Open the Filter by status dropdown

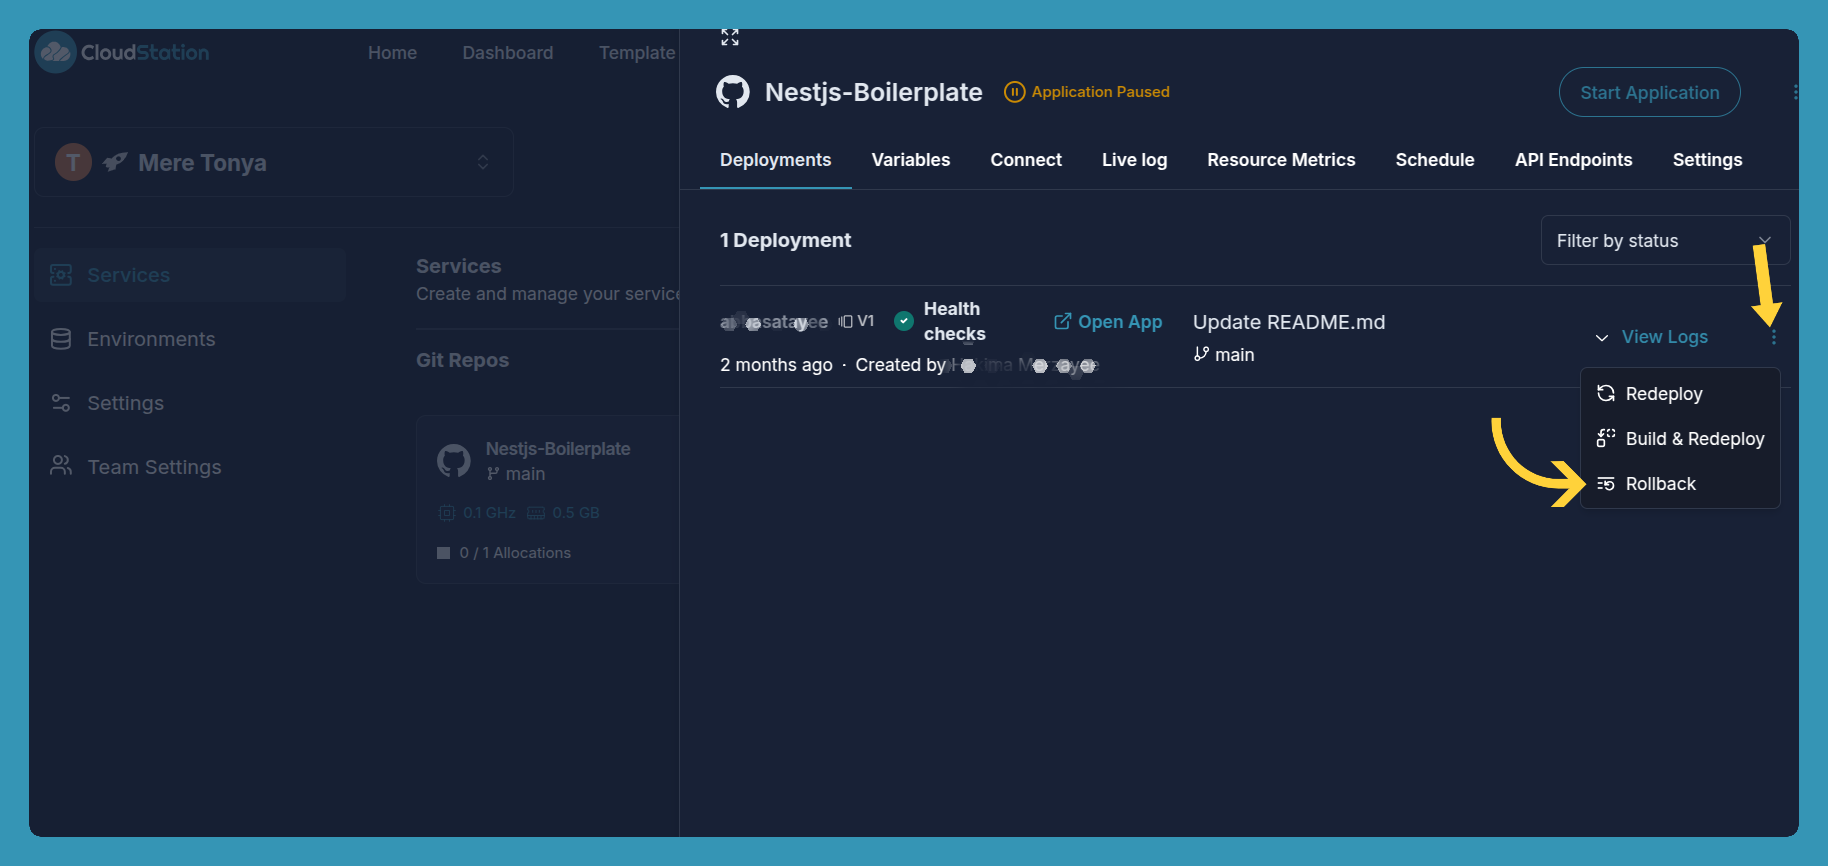[1665, 240]
